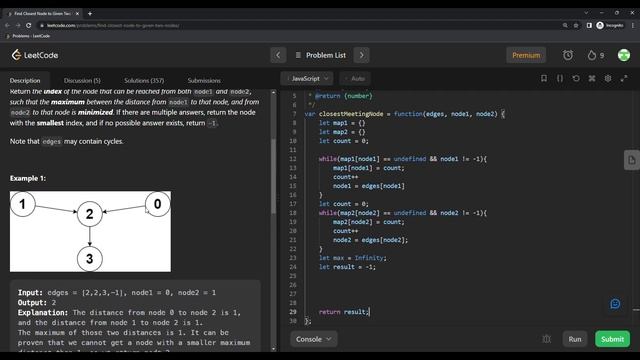
Task: Open the tab search chevron
Action: click(x=586, y=13)
